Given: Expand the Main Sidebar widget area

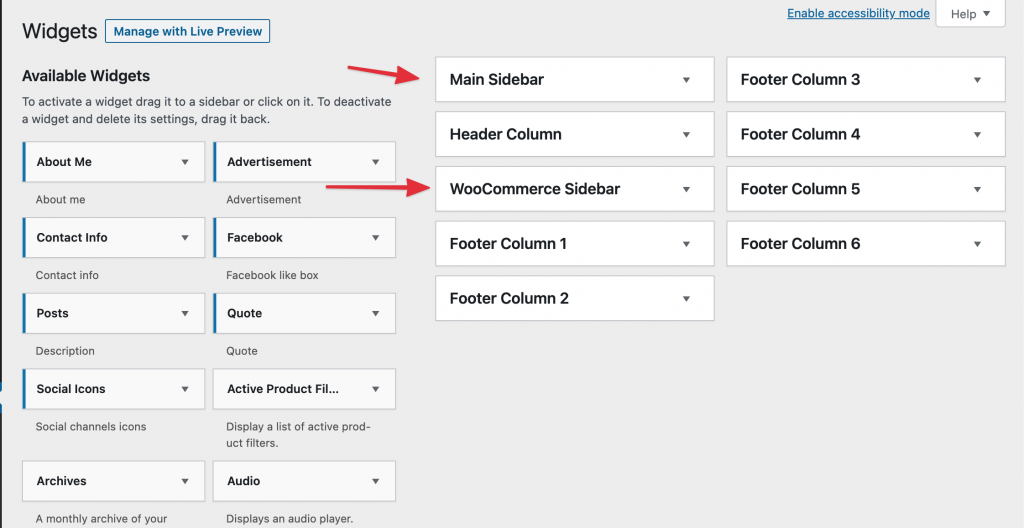Looking at the screenshot, I should (x=575, y=80).
